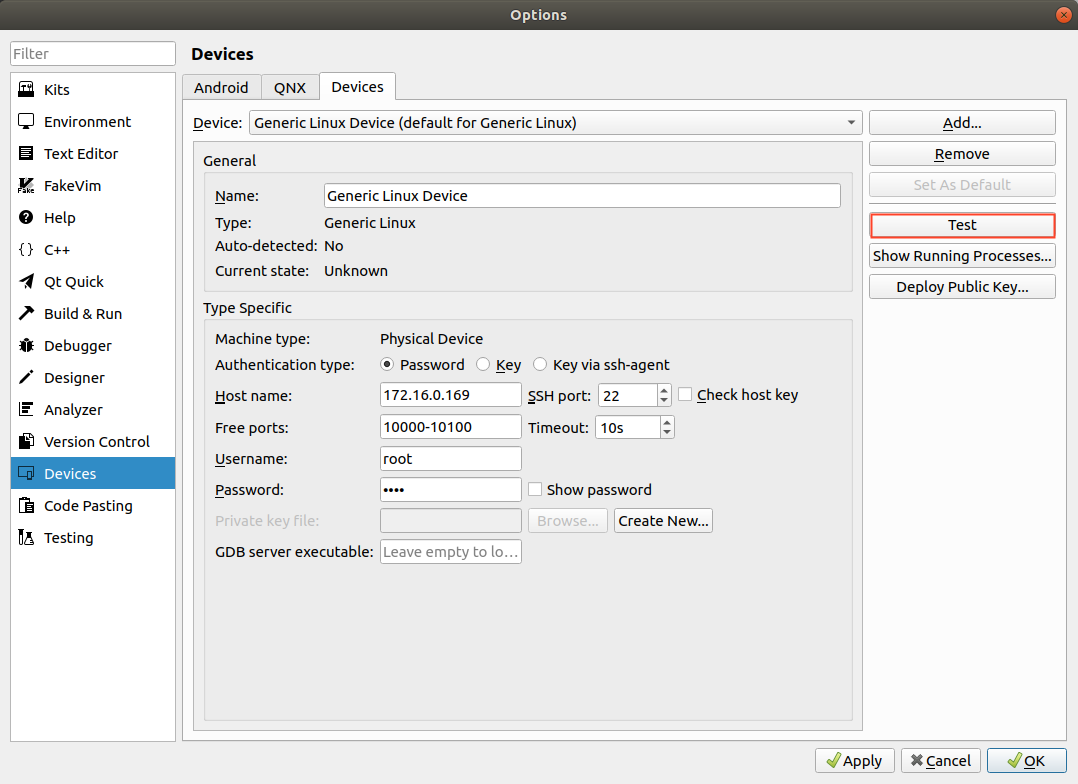The width and height of the screenshot is (1078, 784).
Task: Increase the SSH port number
Action: point(664,390)
